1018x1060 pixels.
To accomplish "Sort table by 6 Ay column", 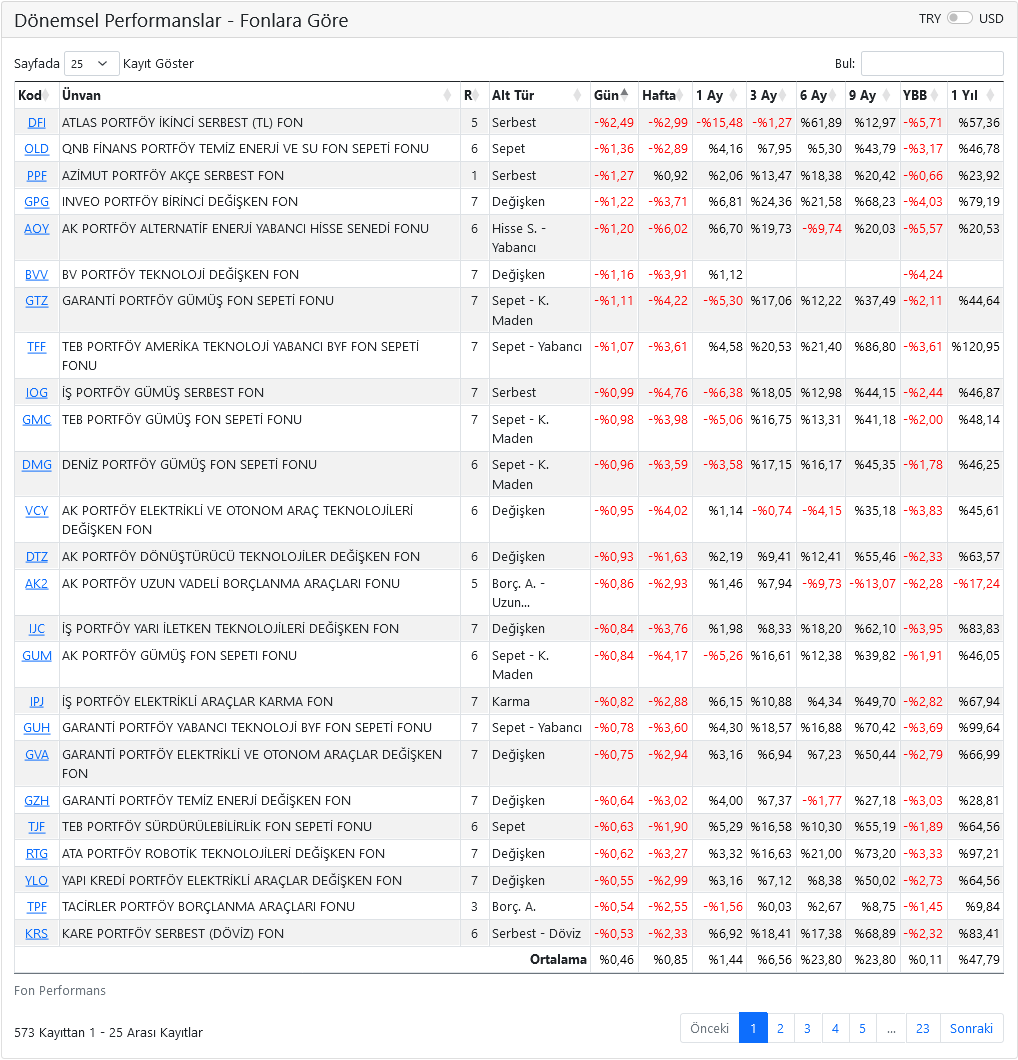I will pos(821,95).
